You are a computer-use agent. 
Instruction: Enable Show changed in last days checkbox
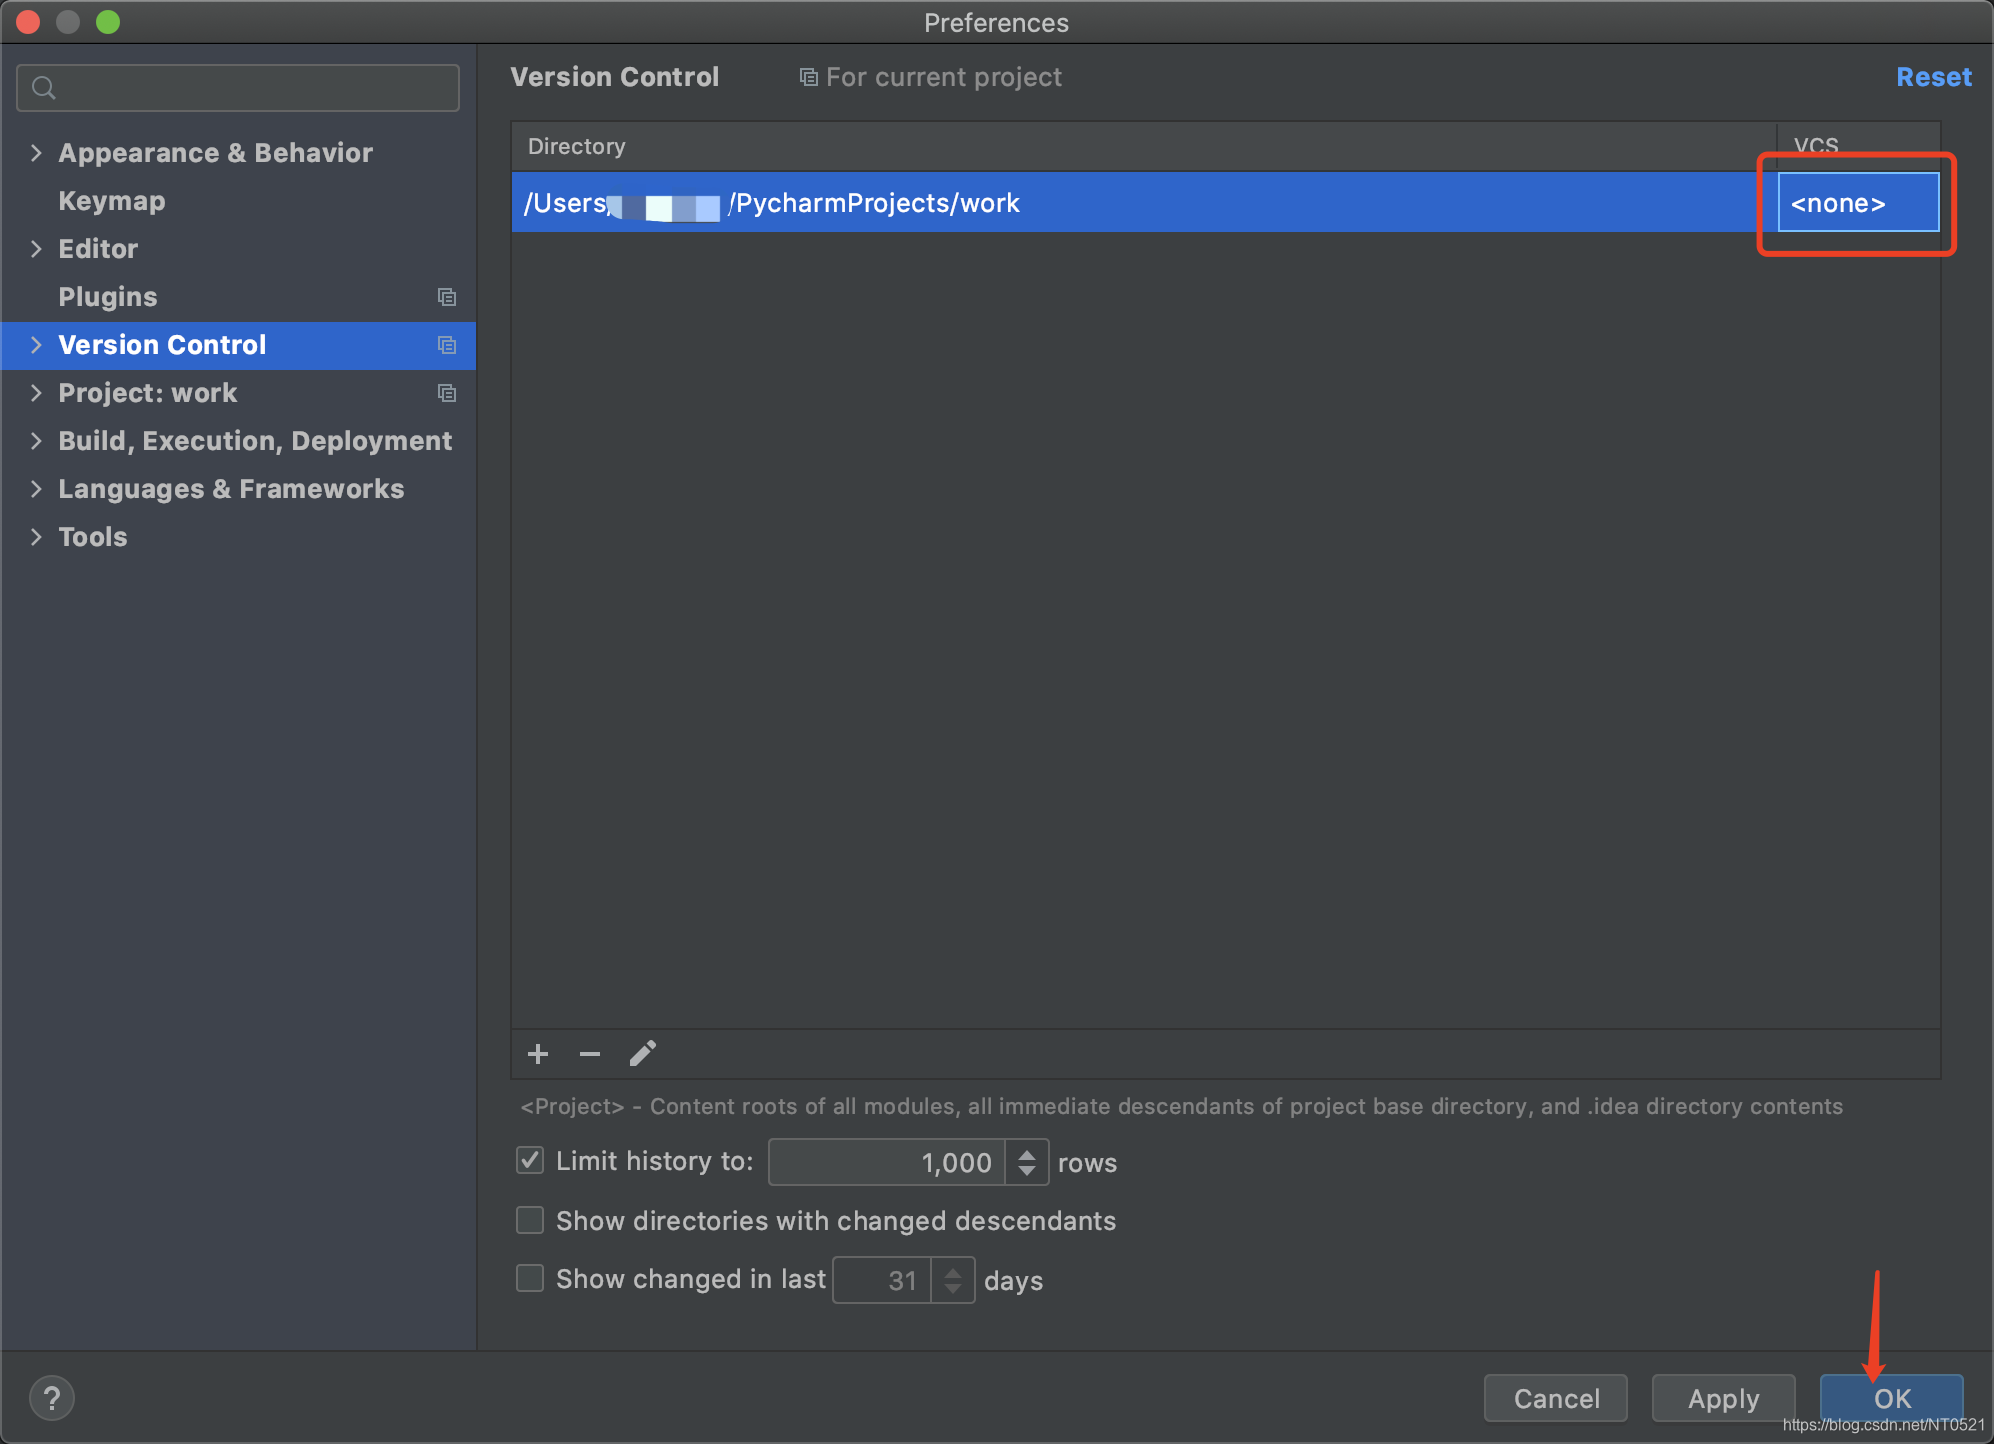click(x=530, y=1278)
